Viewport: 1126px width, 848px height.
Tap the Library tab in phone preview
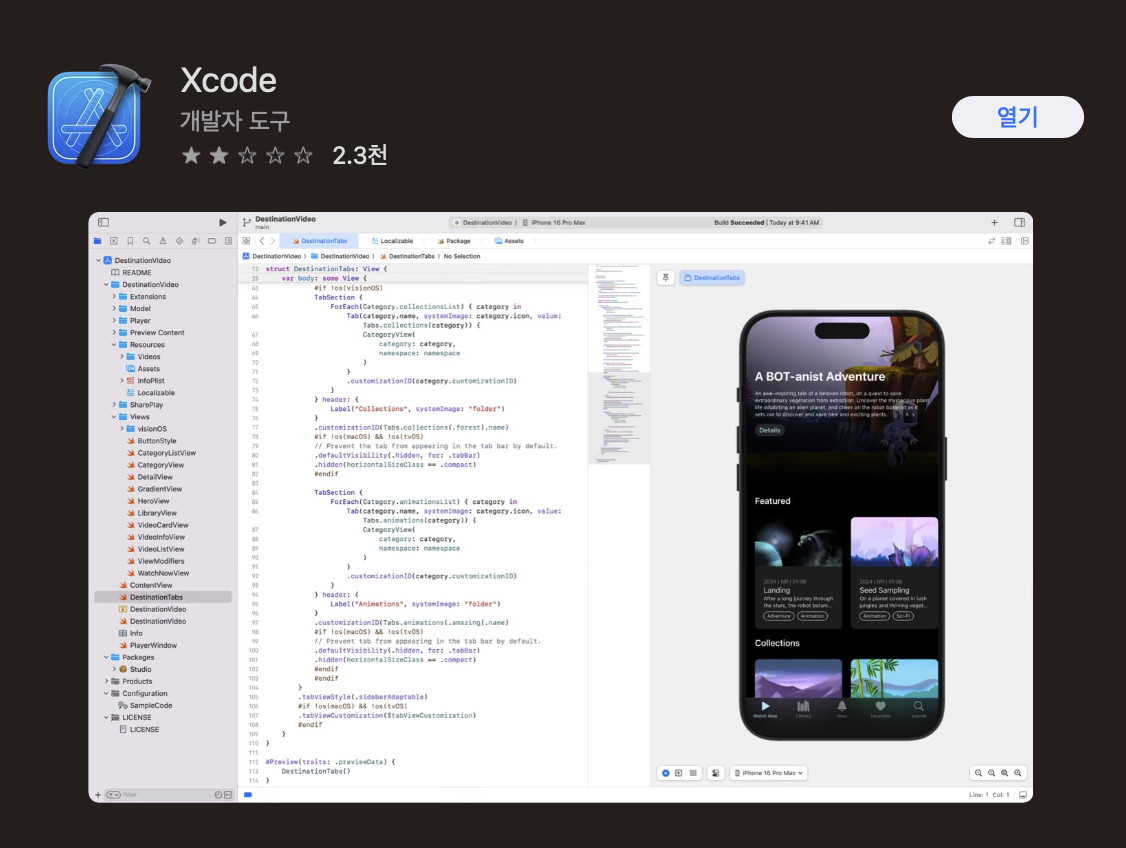pyautogui.click(x=804, y=709)
